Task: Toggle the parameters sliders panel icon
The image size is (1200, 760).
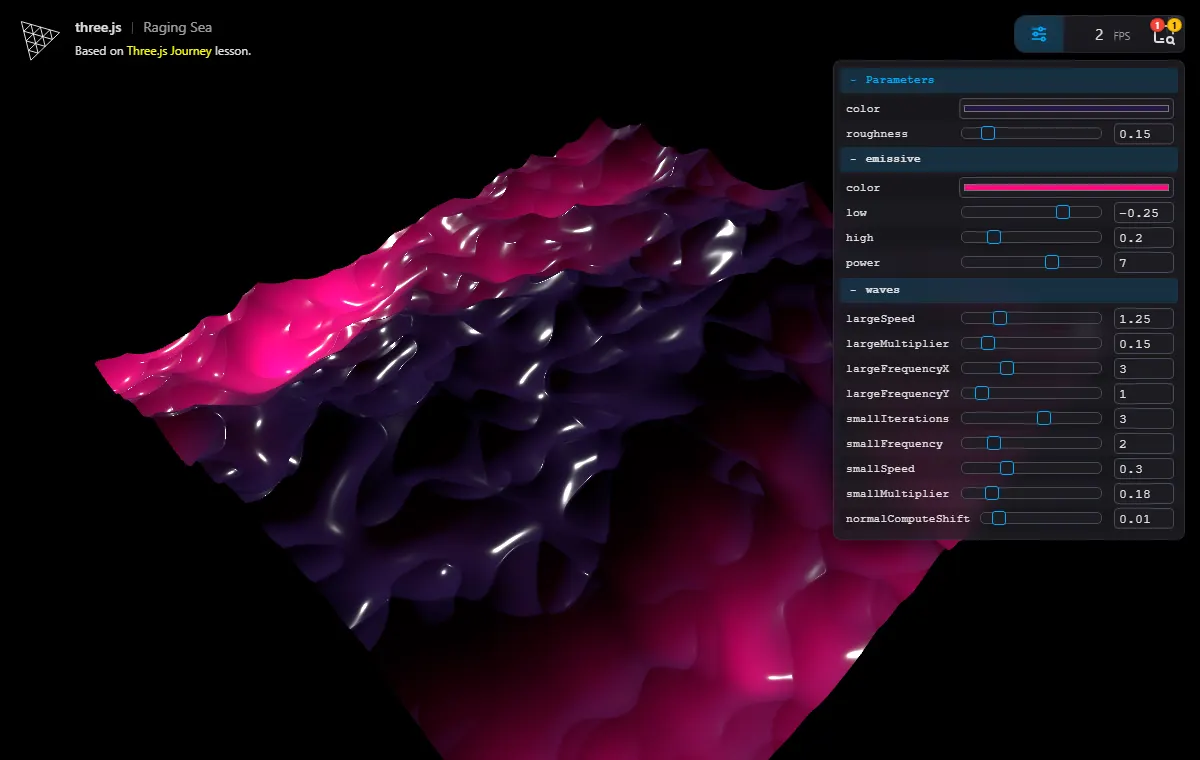Action: click(1039, 35)
